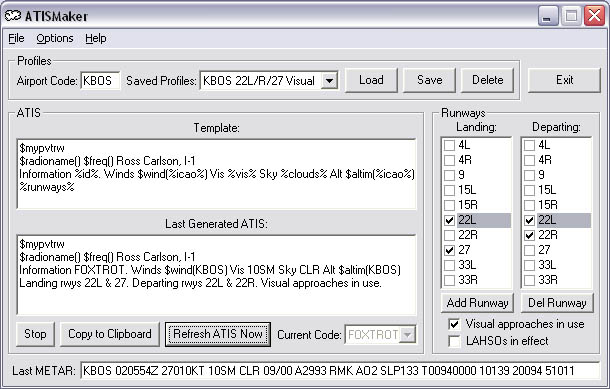
Task: Click Refresh ATIS Now button
Action: [218, 334]
